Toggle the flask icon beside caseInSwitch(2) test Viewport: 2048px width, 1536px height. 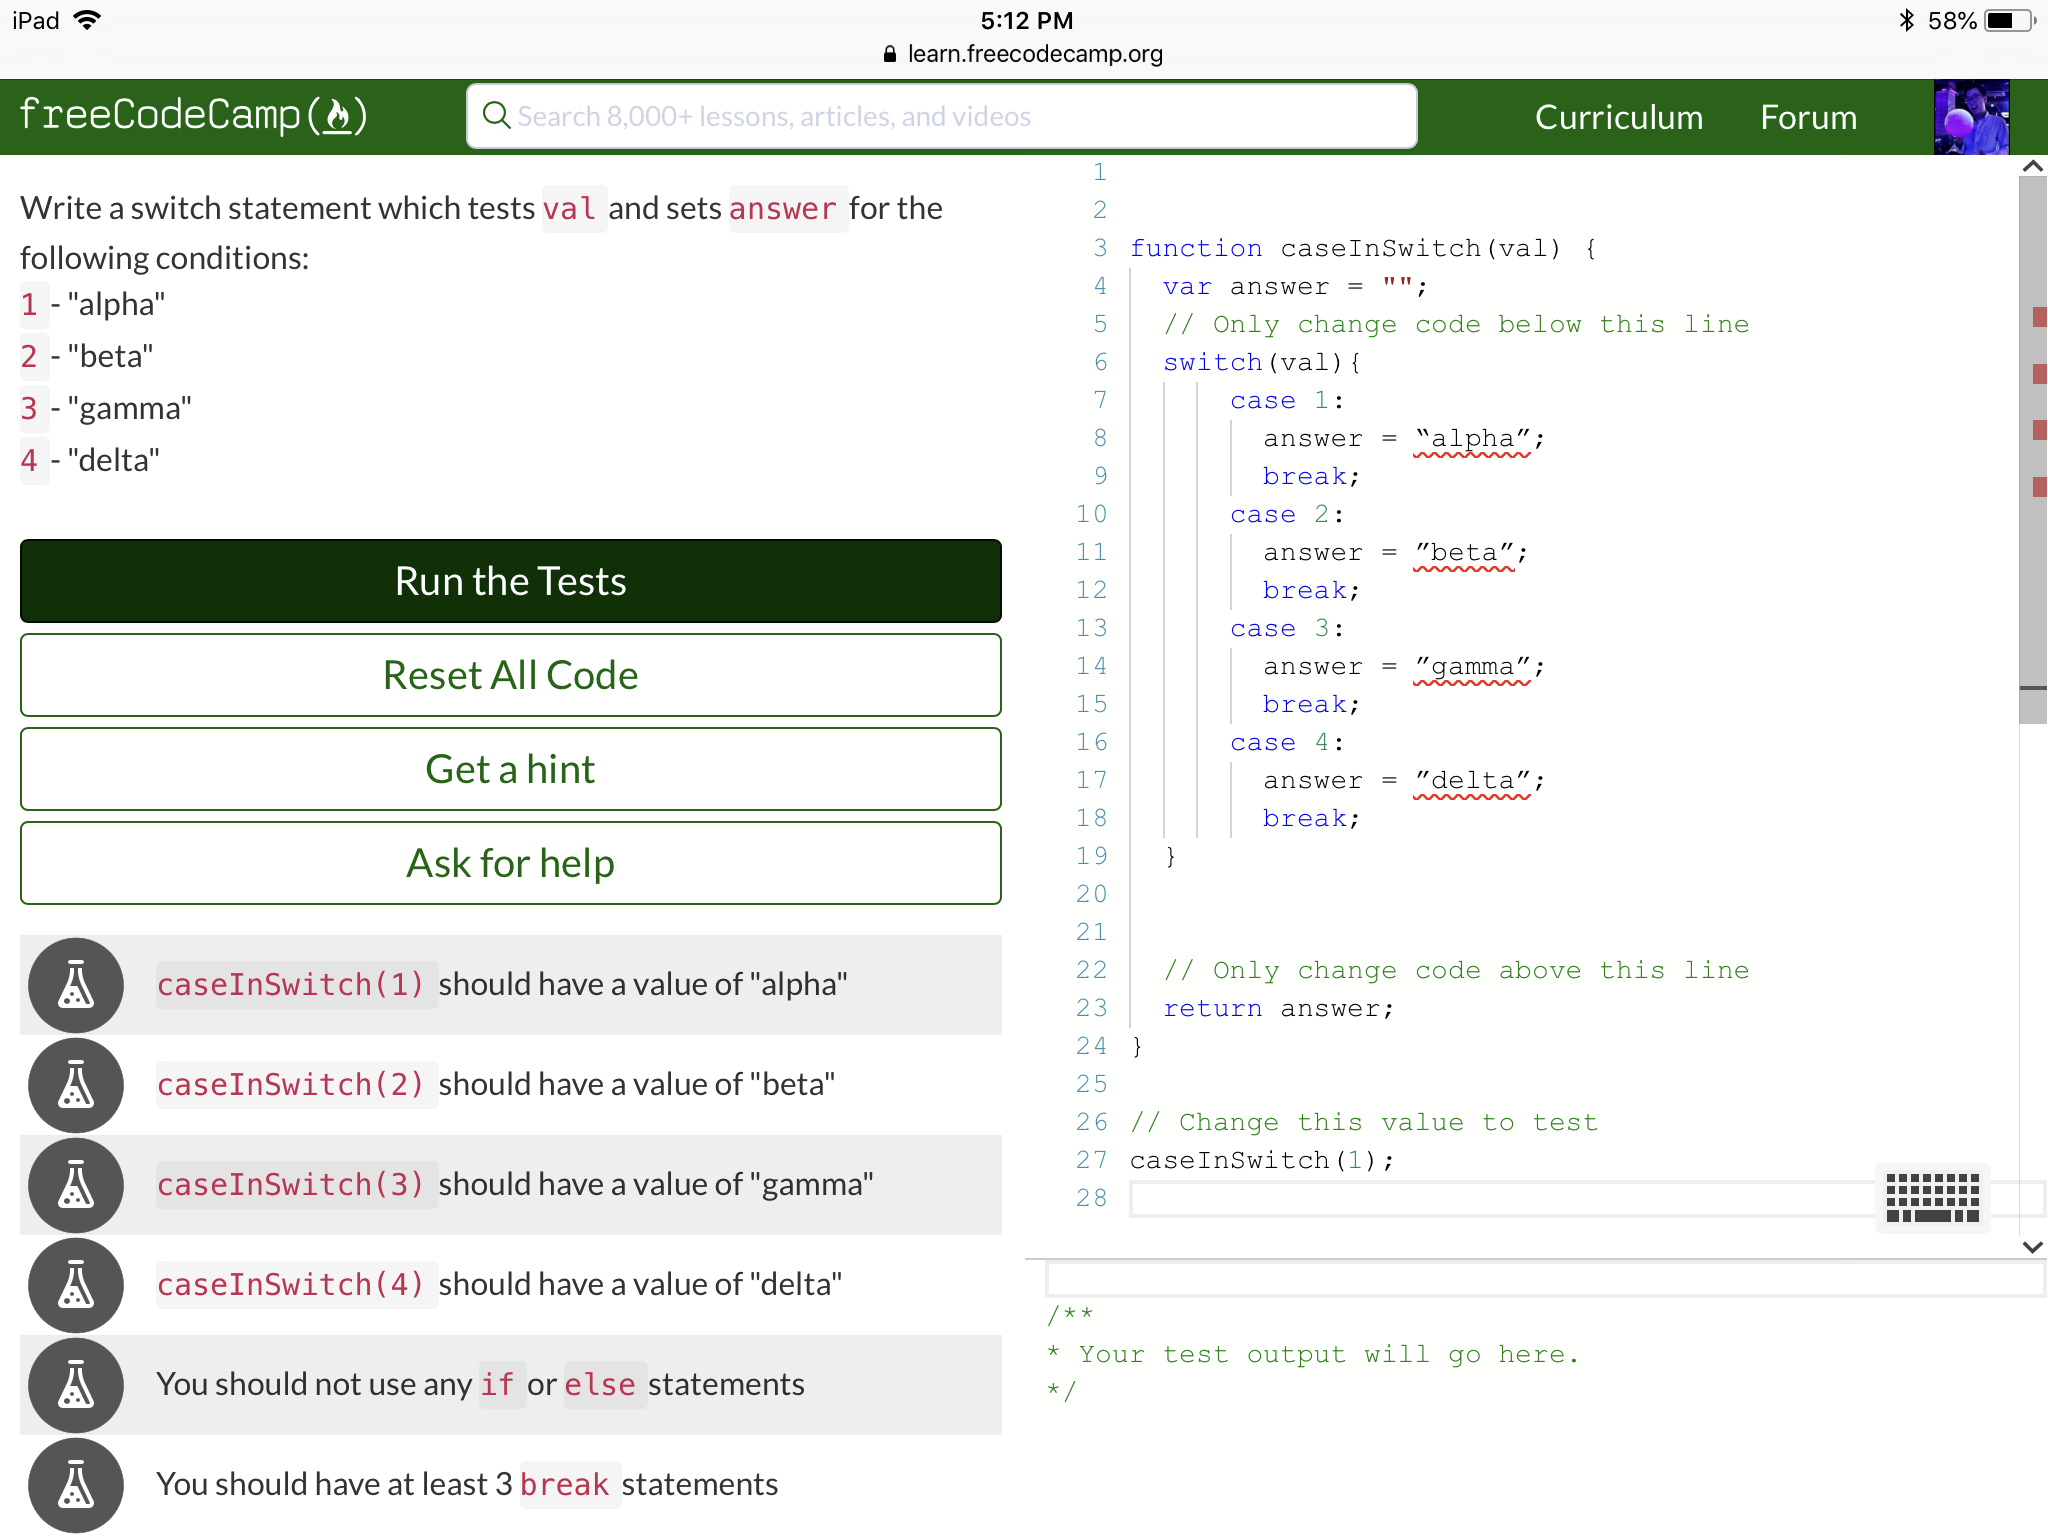coord(75,1085)
